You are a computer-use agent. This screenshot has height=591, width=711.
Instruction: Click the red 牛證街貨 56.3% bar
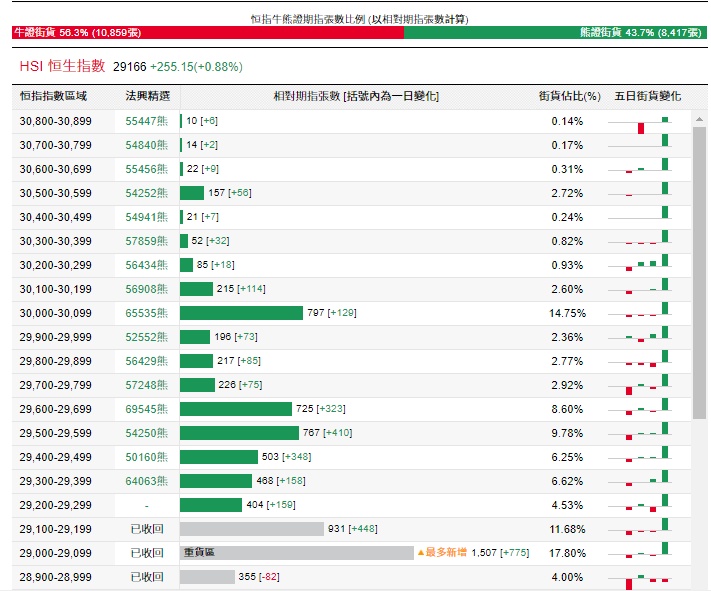[208, 33]
